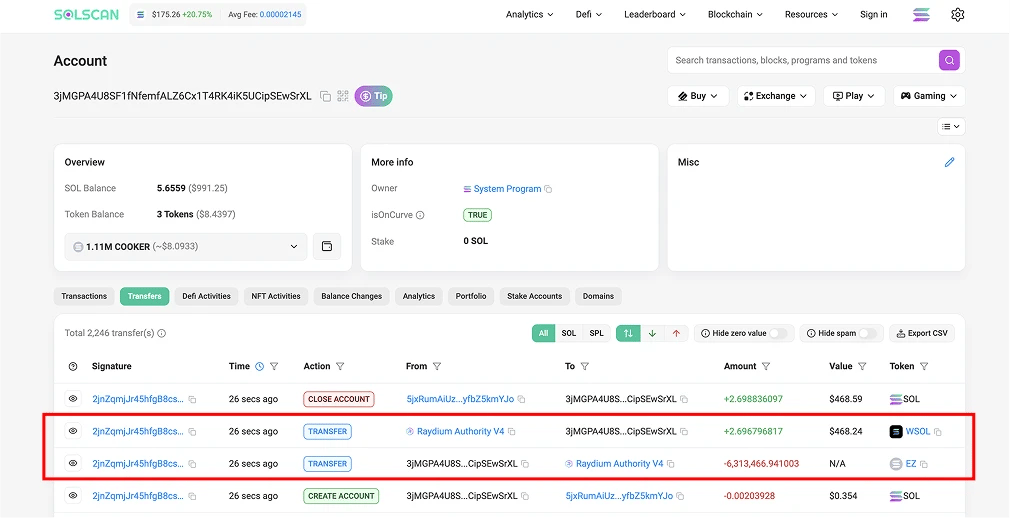Click the Export CSV button

(922, 333)
